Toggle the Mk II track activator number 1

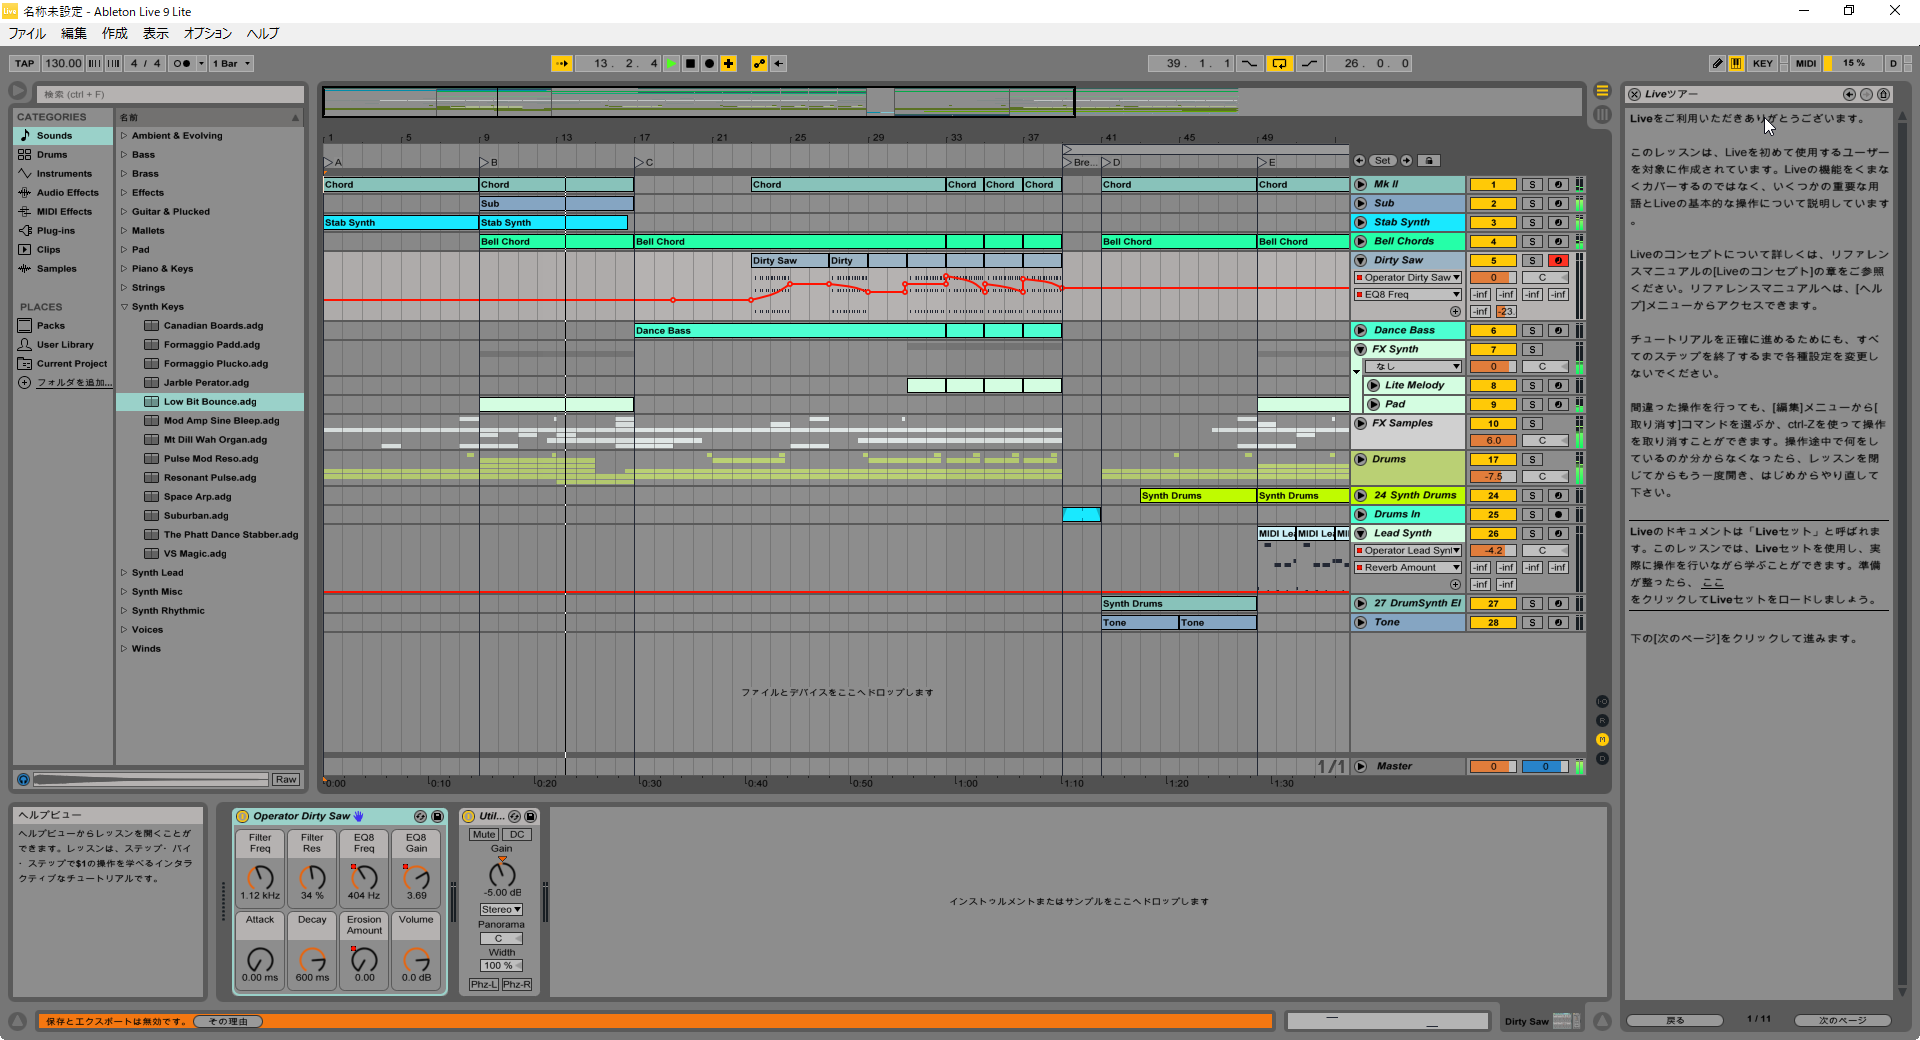(x=1493, y=184)
